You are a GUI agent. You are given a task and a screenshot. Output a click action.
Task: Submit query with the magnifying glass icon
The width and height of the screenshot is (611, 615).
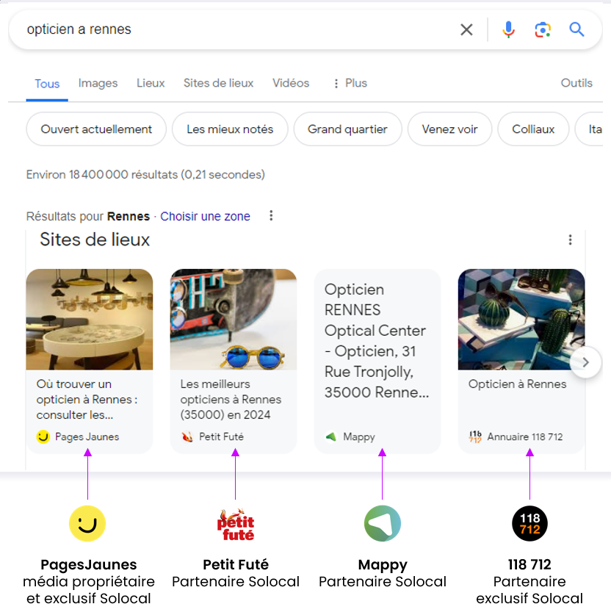click(576, 29)
